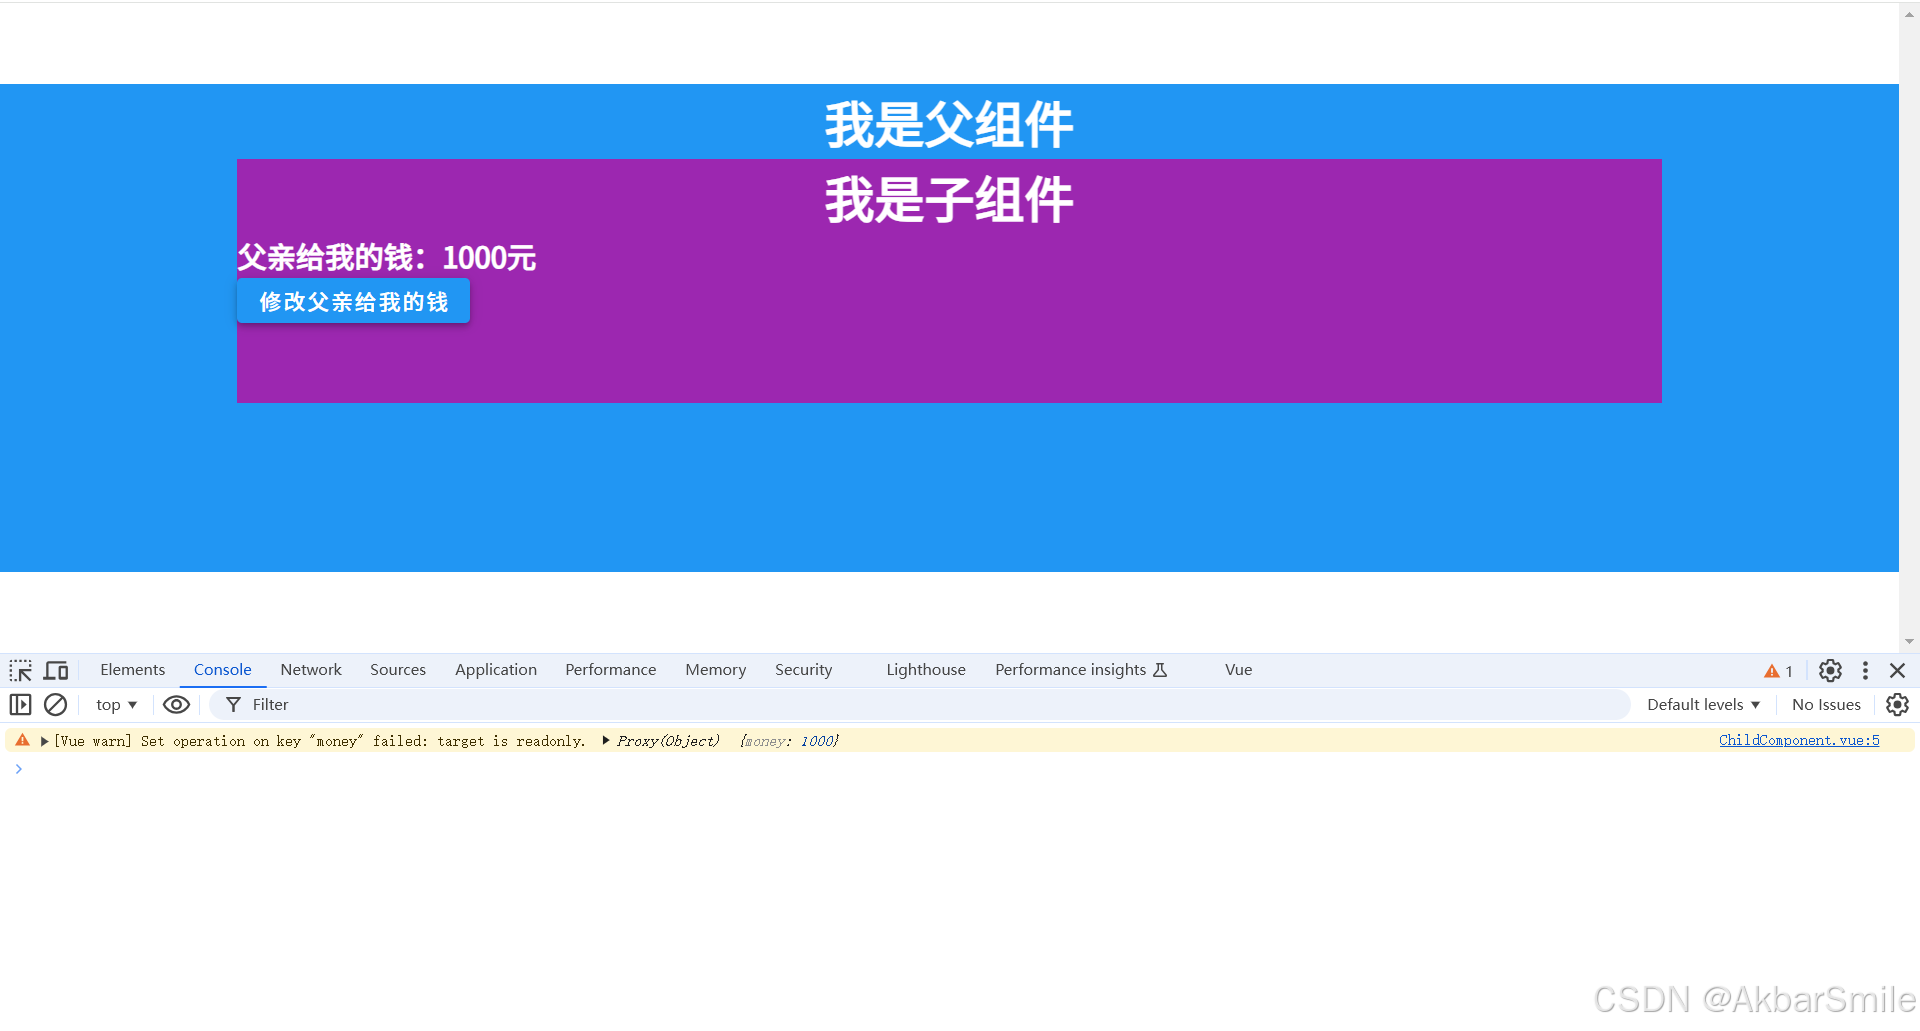Open the Network tab
This screenshot has height=1031, width=1920.
311,670
